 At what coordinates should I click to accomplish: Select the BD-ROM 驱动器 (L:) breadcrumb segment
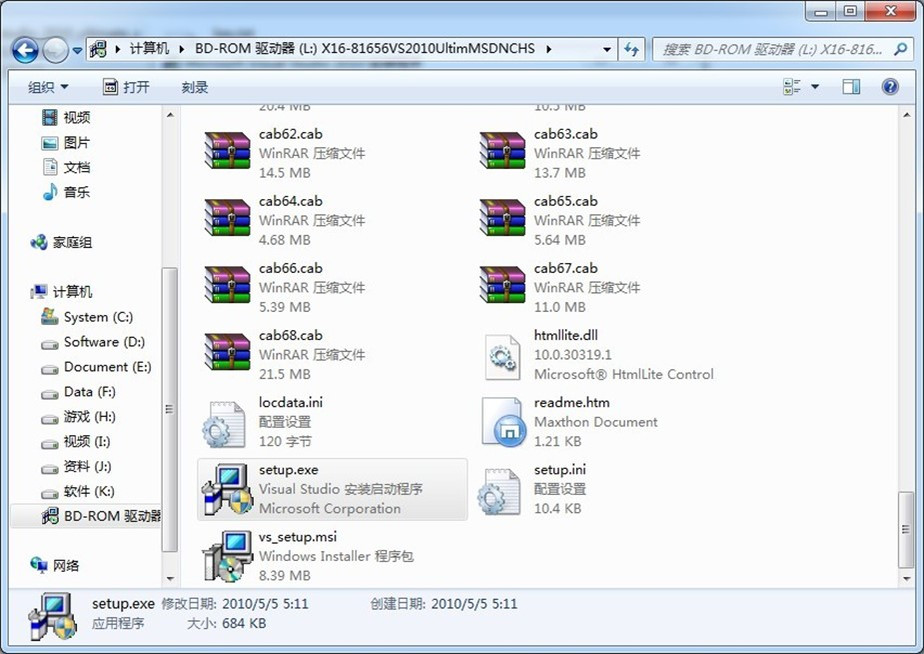tap(365, 49)
